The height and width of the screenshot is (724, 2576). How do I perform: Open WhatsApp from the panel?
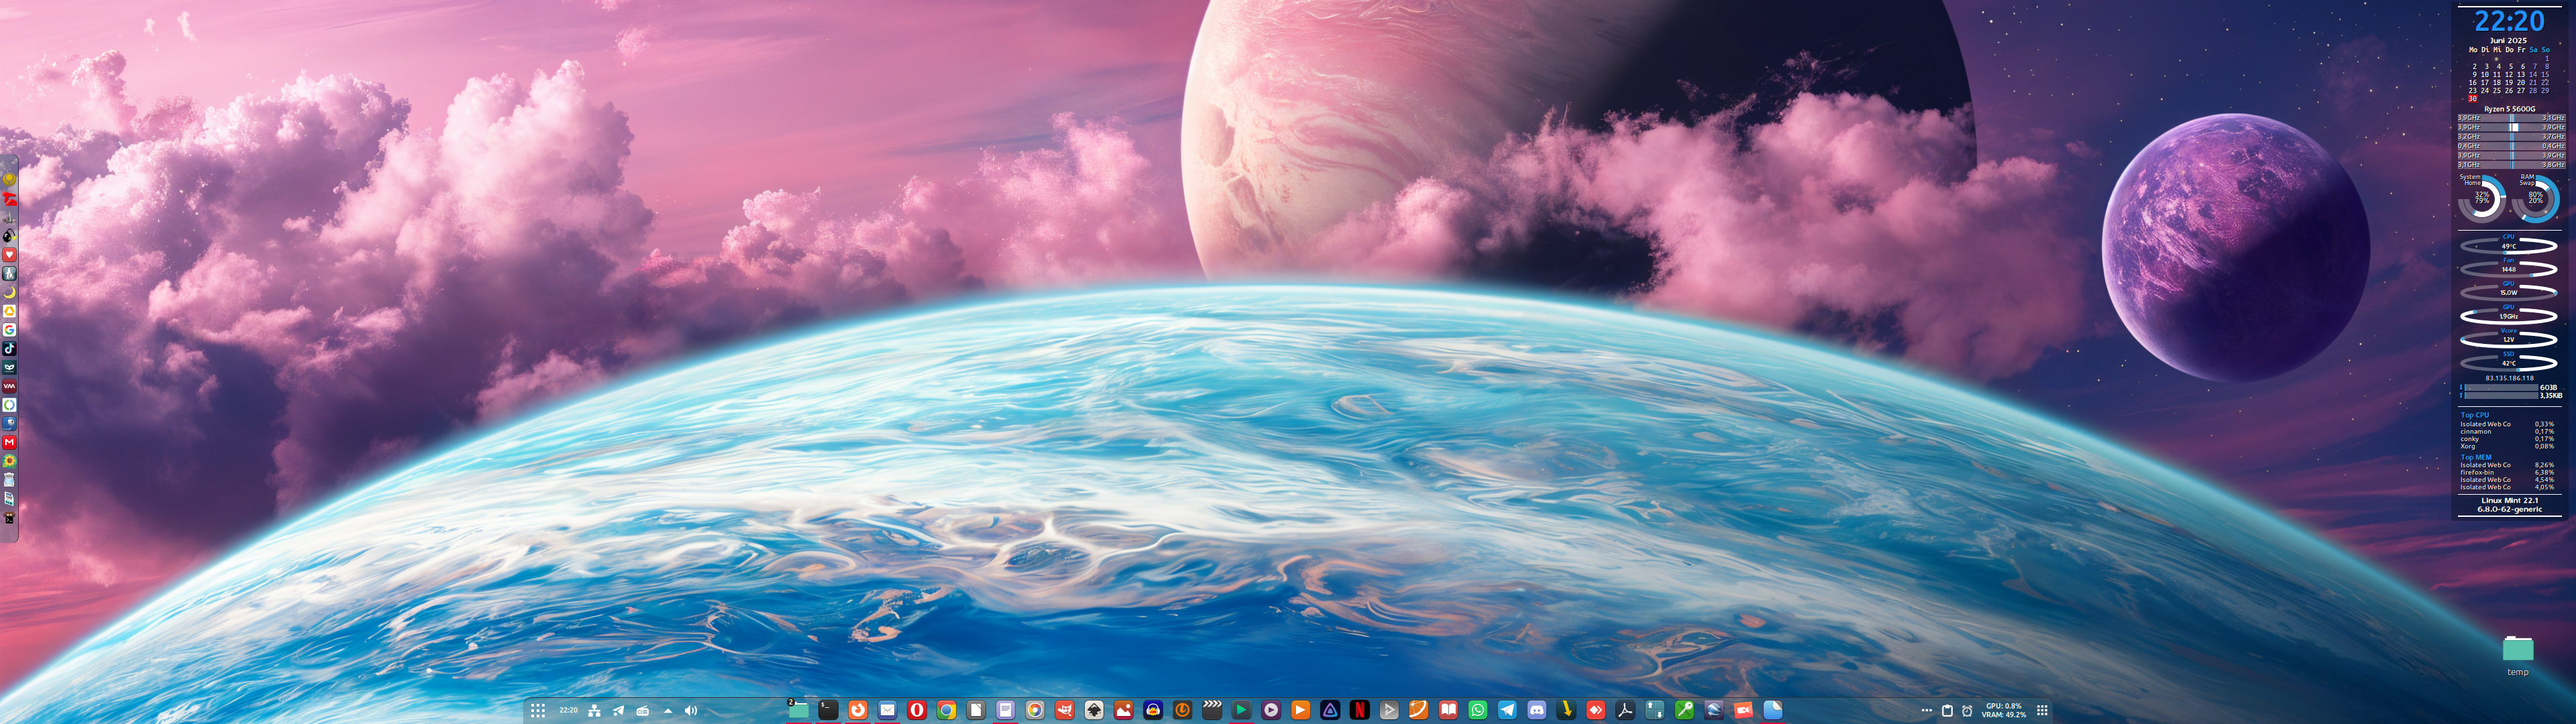coord(1478,710)
